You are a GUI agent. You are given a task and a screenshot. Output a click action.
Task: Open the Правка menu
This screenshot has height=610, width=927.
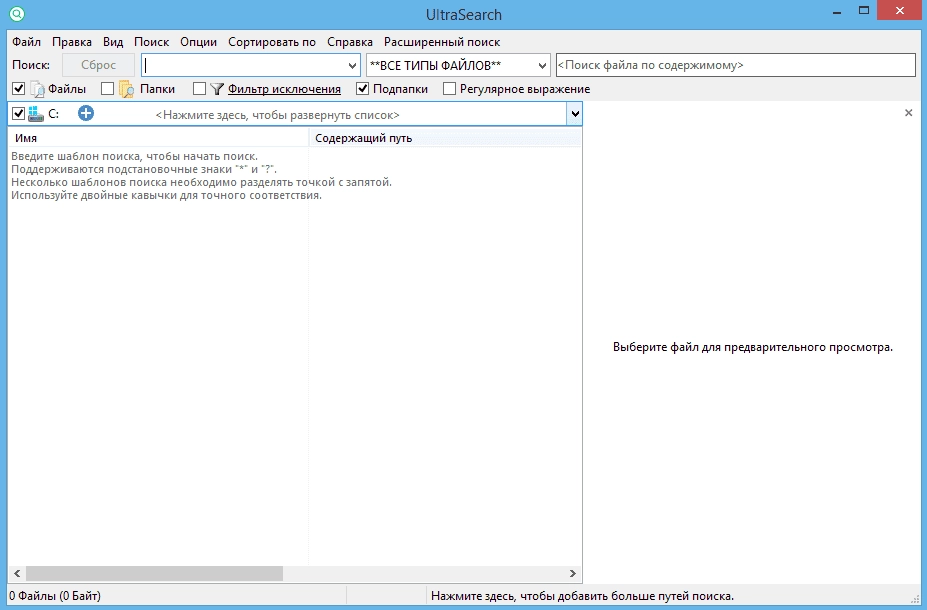pos(72,42)
